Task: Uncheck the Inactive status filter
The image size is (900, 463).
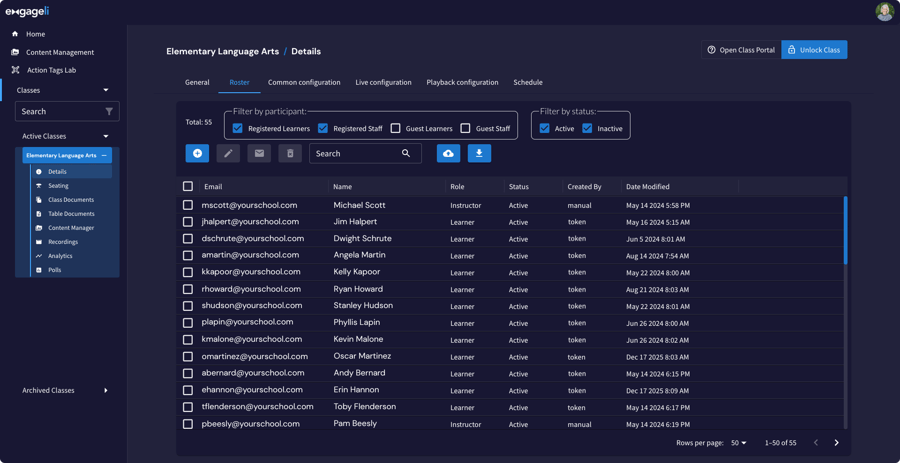Action: pos(587,128)
